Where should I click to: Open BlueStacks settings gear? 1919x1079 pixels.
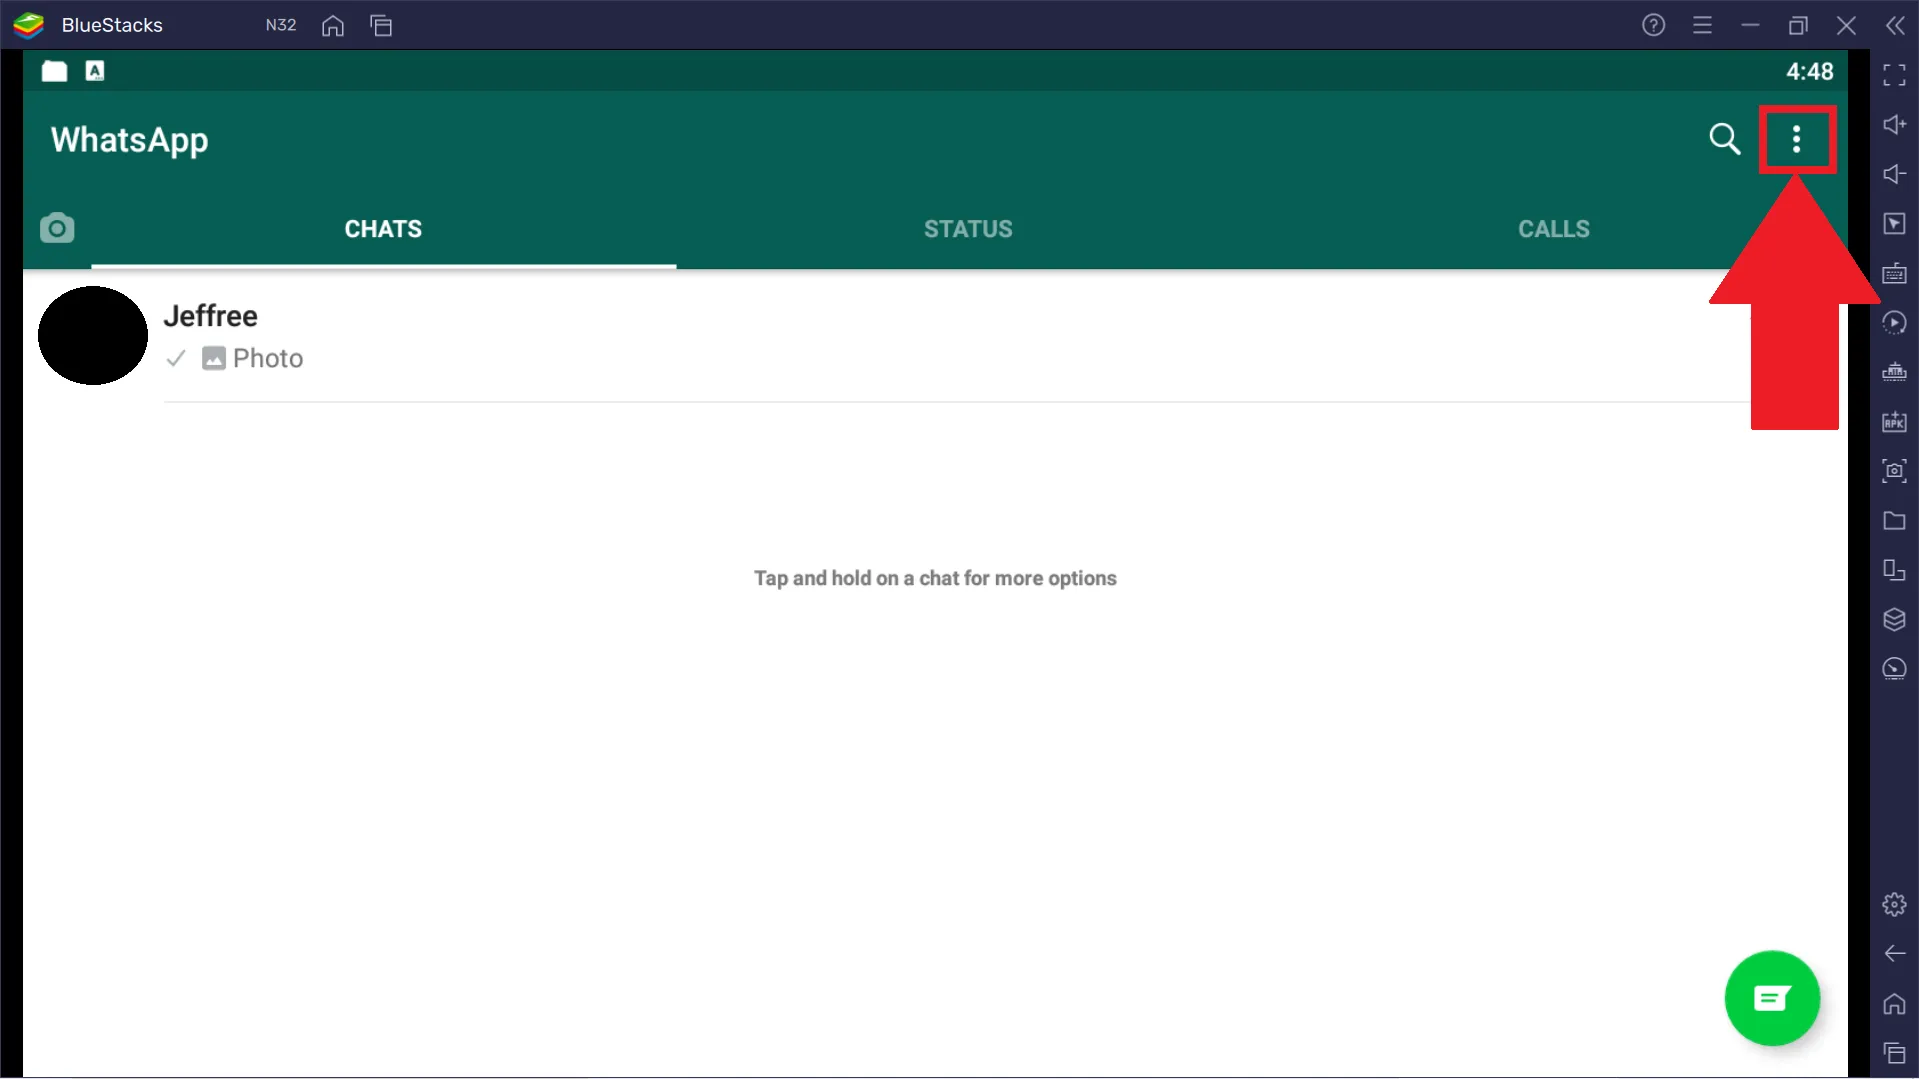point(1894,905)
